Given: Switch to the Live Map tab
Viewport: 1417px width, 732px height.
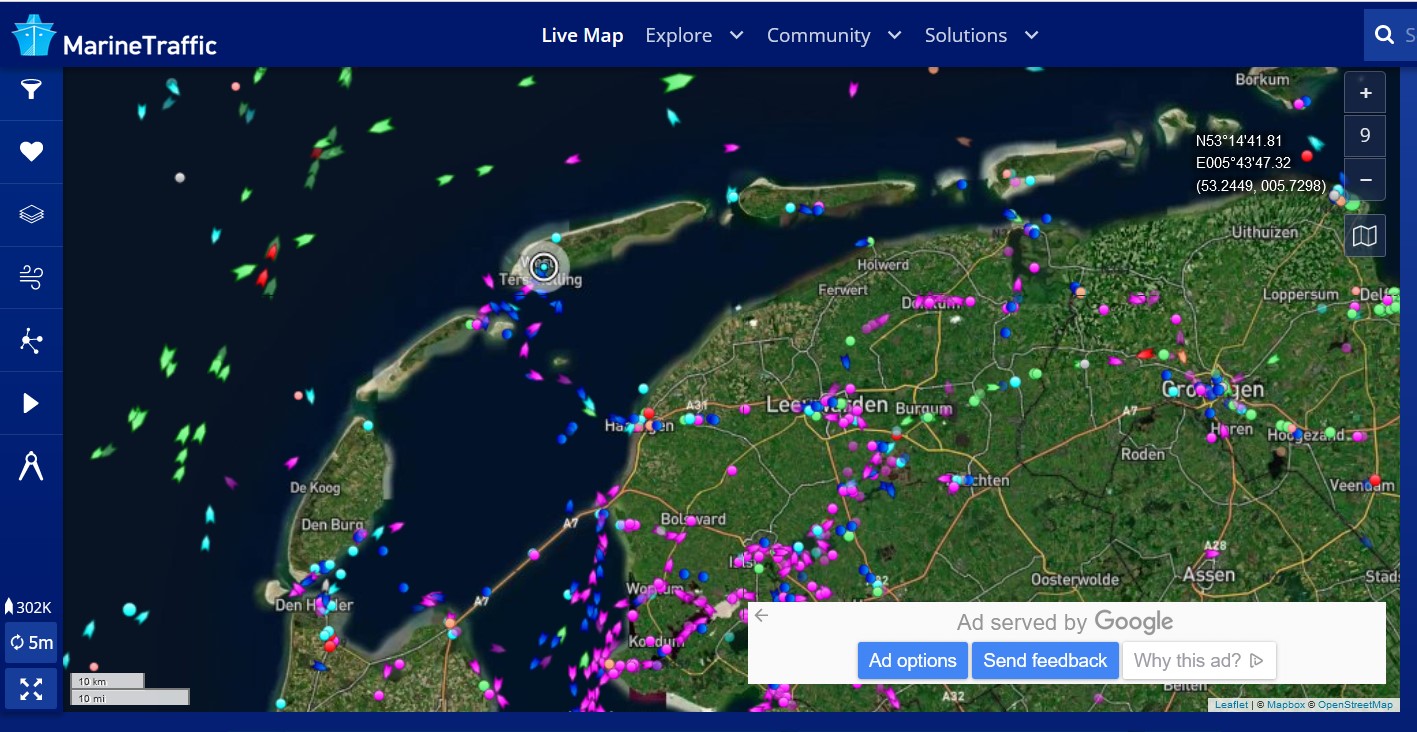Looking at the screenshot, I should click(582, 35).
